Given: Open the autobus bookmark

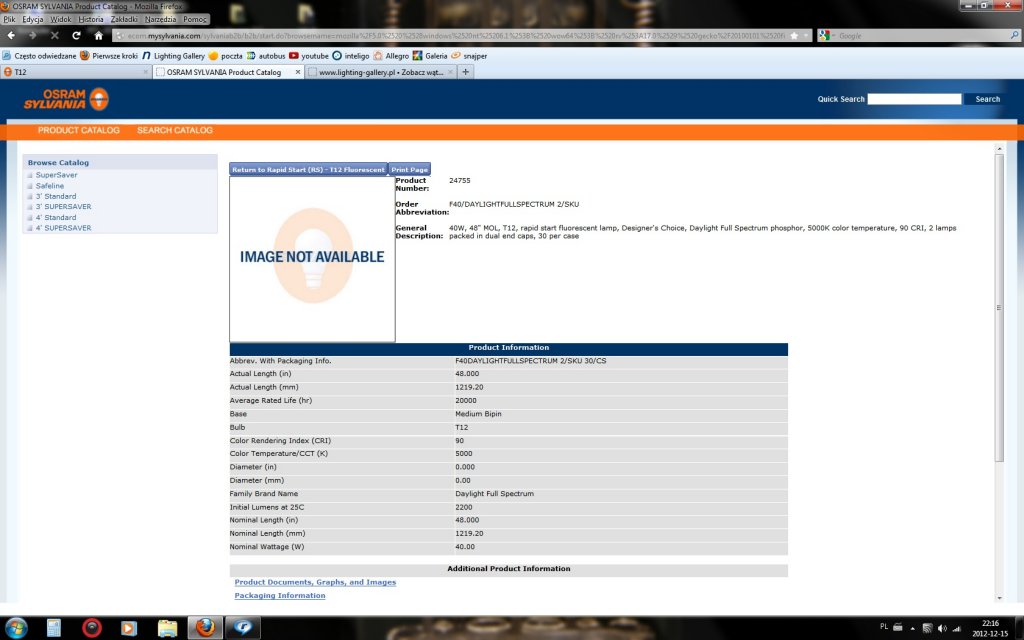Looking at the screenshot, I should (x=266, y=56).
